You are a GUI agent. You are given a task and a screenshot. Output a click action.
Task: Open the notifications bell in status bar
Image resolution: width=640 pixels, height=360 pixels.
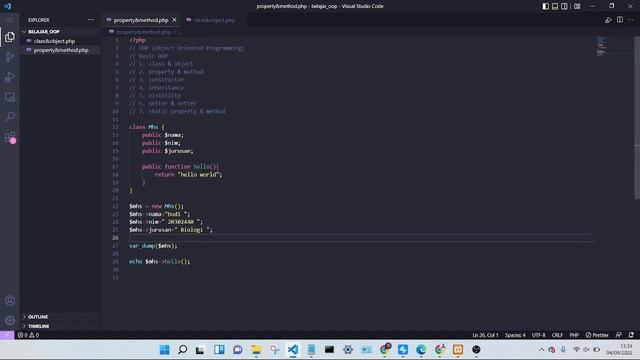coord(631,335)
